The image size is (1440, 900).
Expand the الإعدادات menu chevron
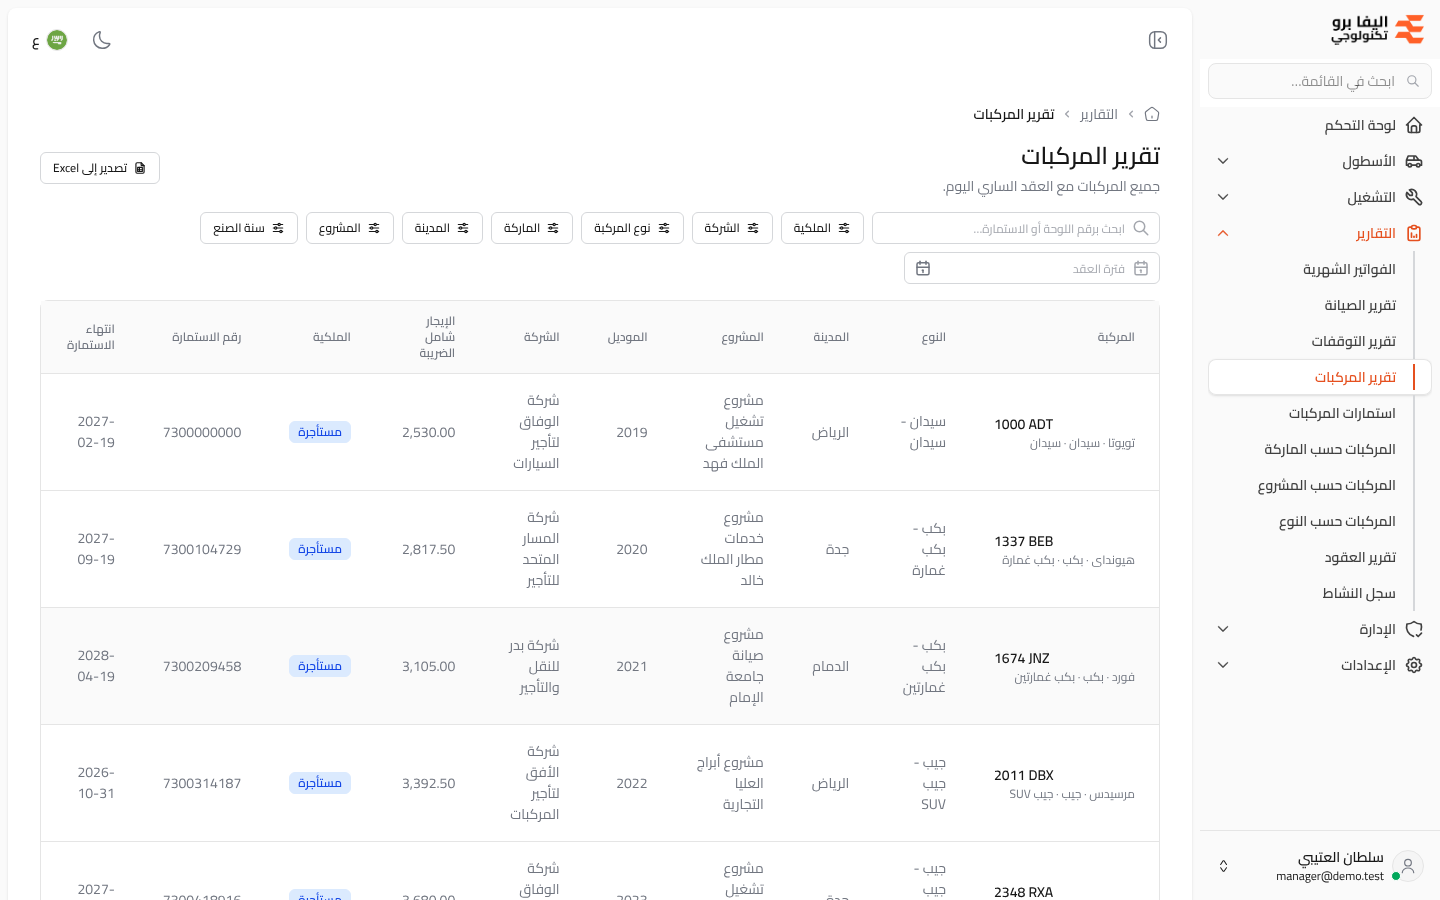[1223, 665]
